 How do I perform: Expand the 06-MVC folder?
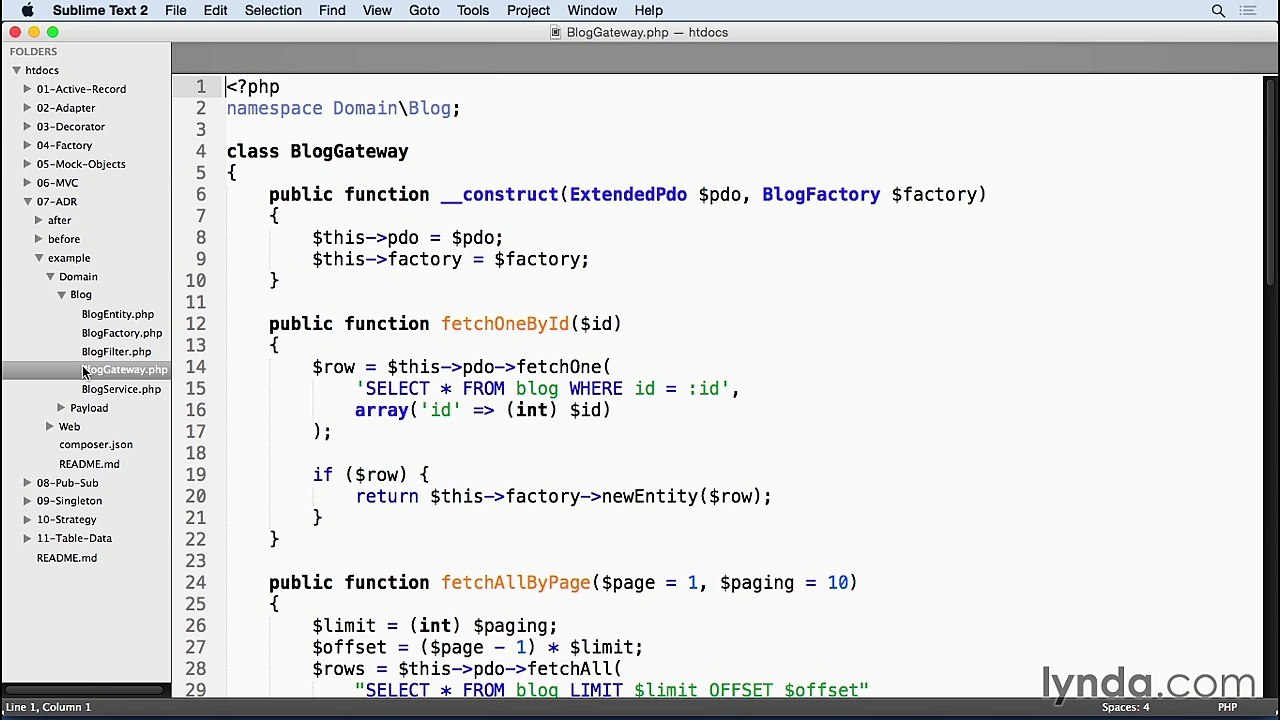(28, 183)
